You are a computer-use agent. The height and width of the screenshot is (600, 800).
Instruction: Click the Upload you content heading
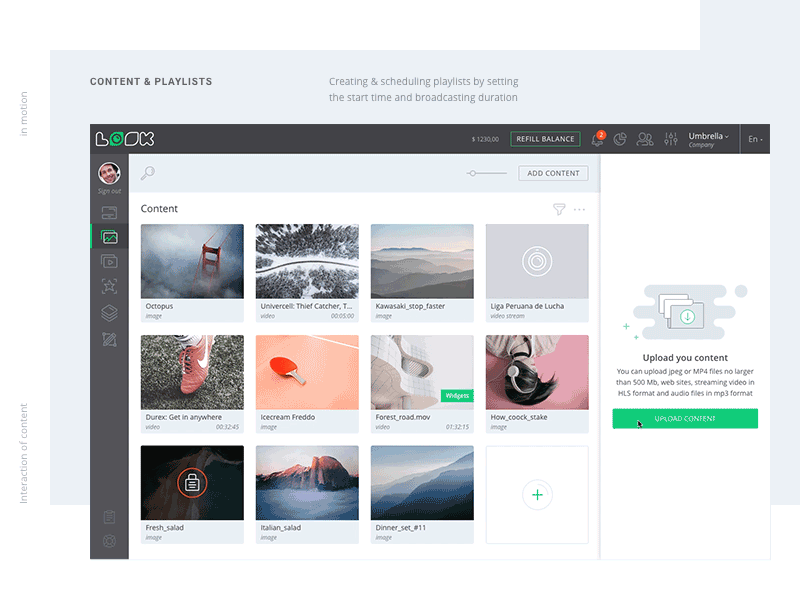coord(685,358)
